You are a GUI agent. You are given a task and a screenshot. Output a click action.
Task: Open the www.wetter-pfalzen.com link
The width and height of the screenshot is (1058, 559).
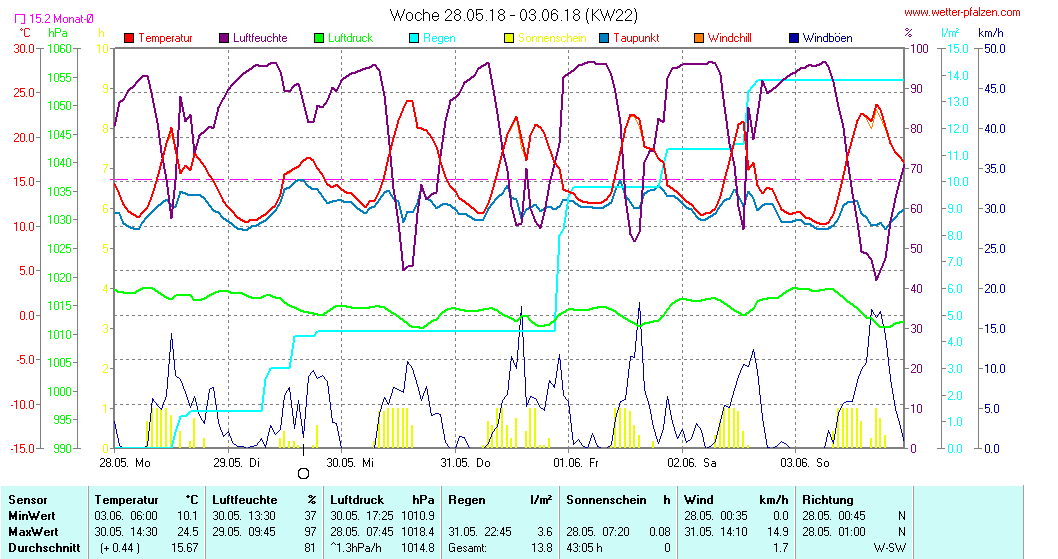(x=962, y=12)
